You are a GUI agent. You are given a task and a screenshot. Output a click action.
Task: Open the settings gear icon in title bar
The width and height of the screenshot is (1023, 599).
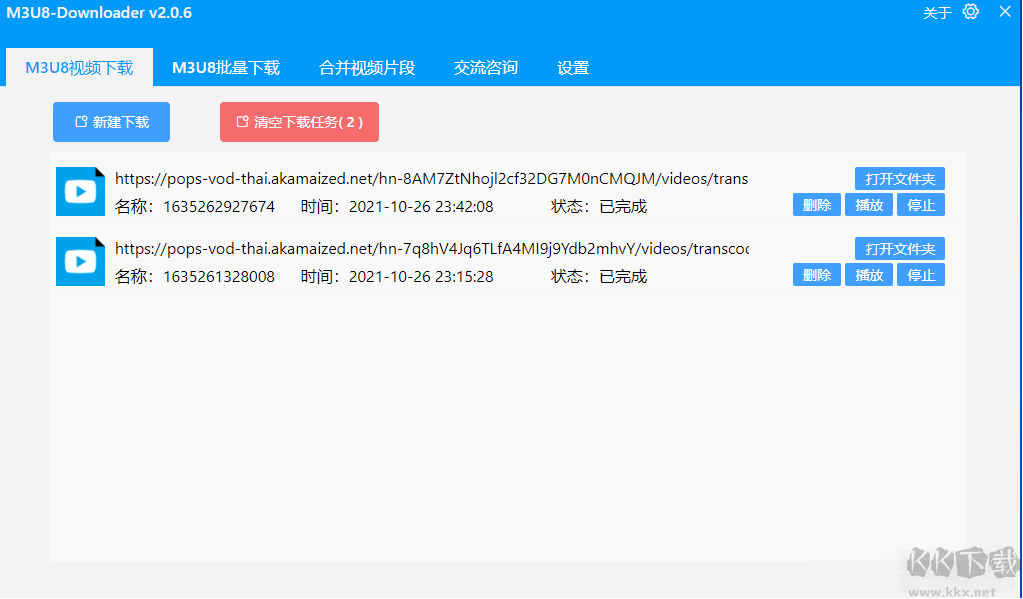pos(967,13)
